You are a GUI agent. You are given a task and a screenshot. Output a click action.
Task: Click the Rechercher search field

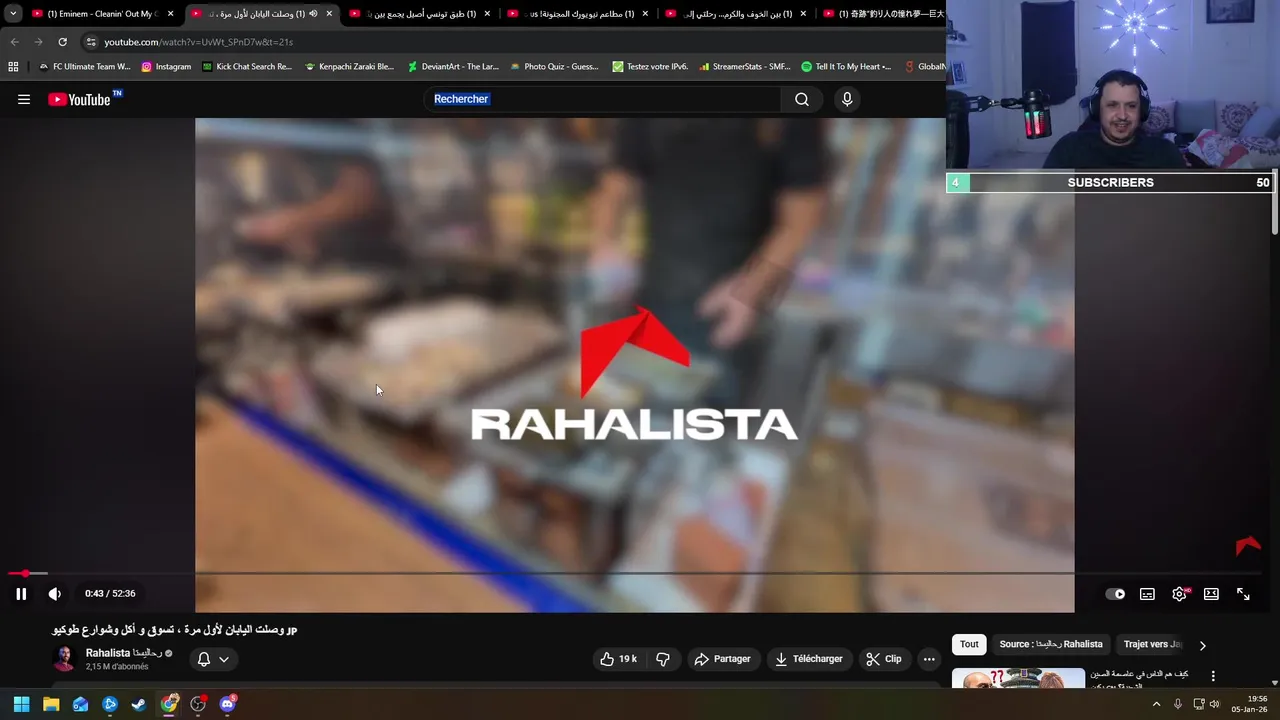click(602, 99)
